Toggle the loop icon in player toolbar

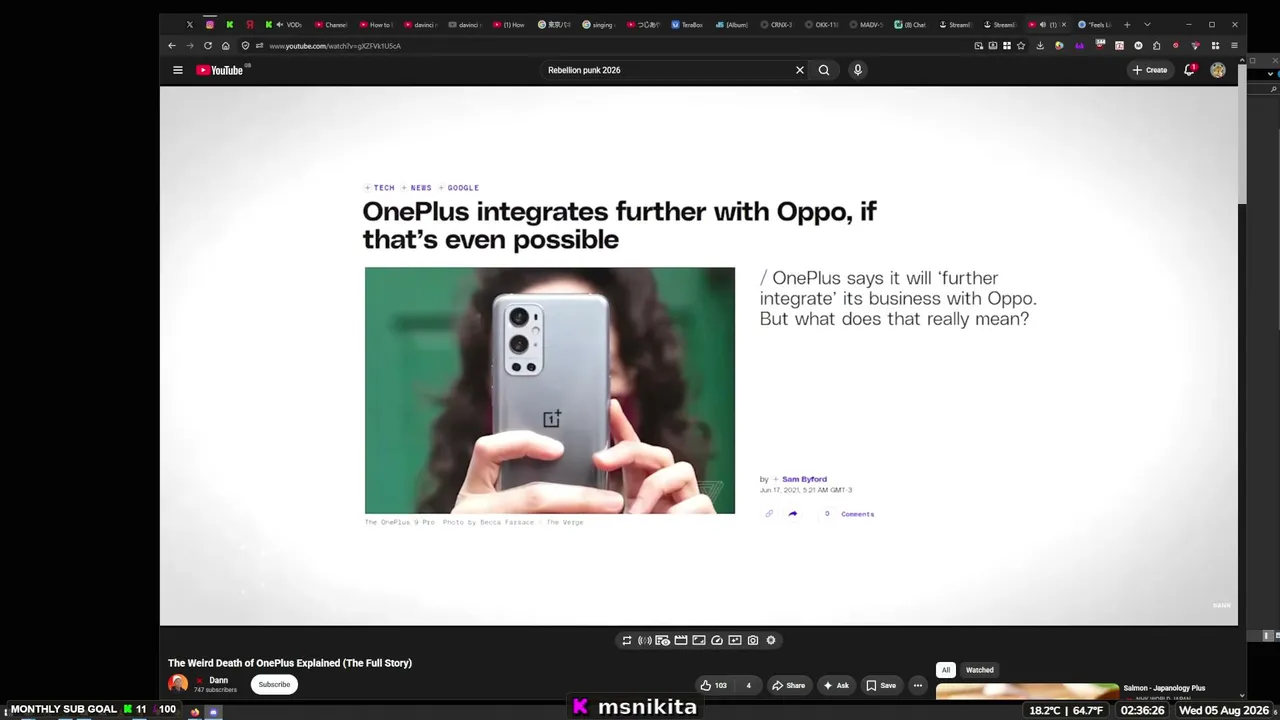pos(627,641)
